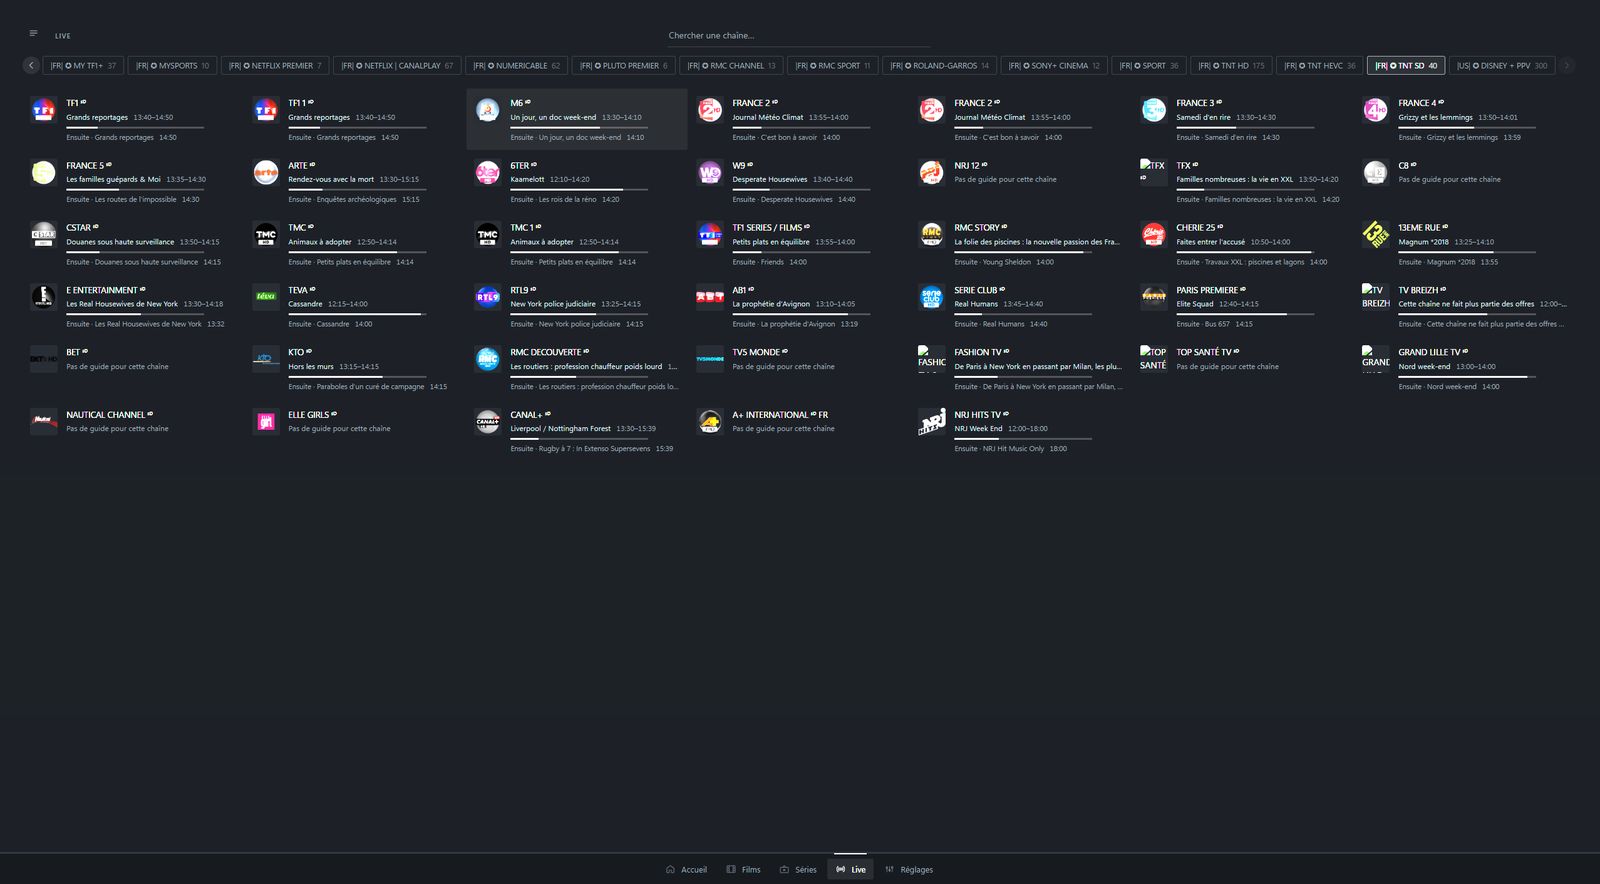Show more categories with the right arrow
This screenshot has height=884, width=1600.
[x=1567, y=66]
